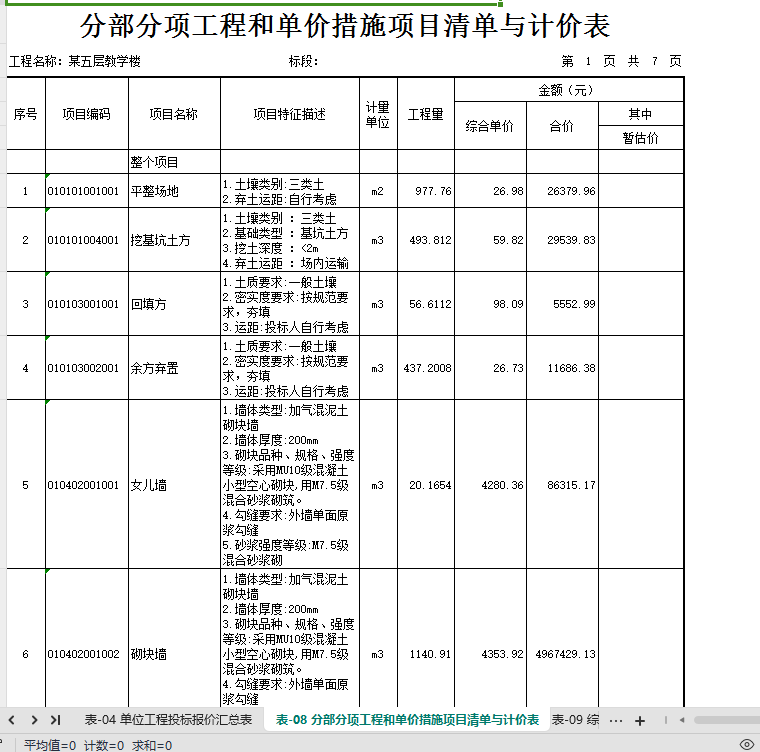Click 求和=0 in the status bar
Viewport: 760px width, 752px height.
152,745
